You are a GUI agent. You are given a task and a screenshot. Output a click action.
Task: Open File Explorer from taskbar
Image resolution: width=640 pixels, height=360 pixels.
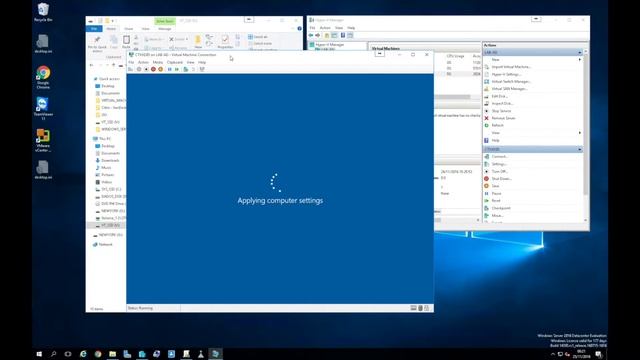[x=113, y=354]
